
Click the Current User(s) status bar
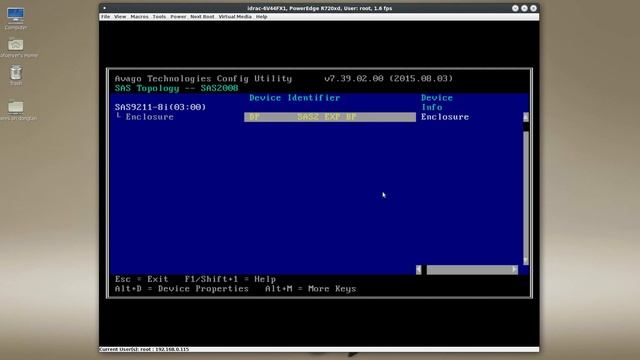pos(319,349)
